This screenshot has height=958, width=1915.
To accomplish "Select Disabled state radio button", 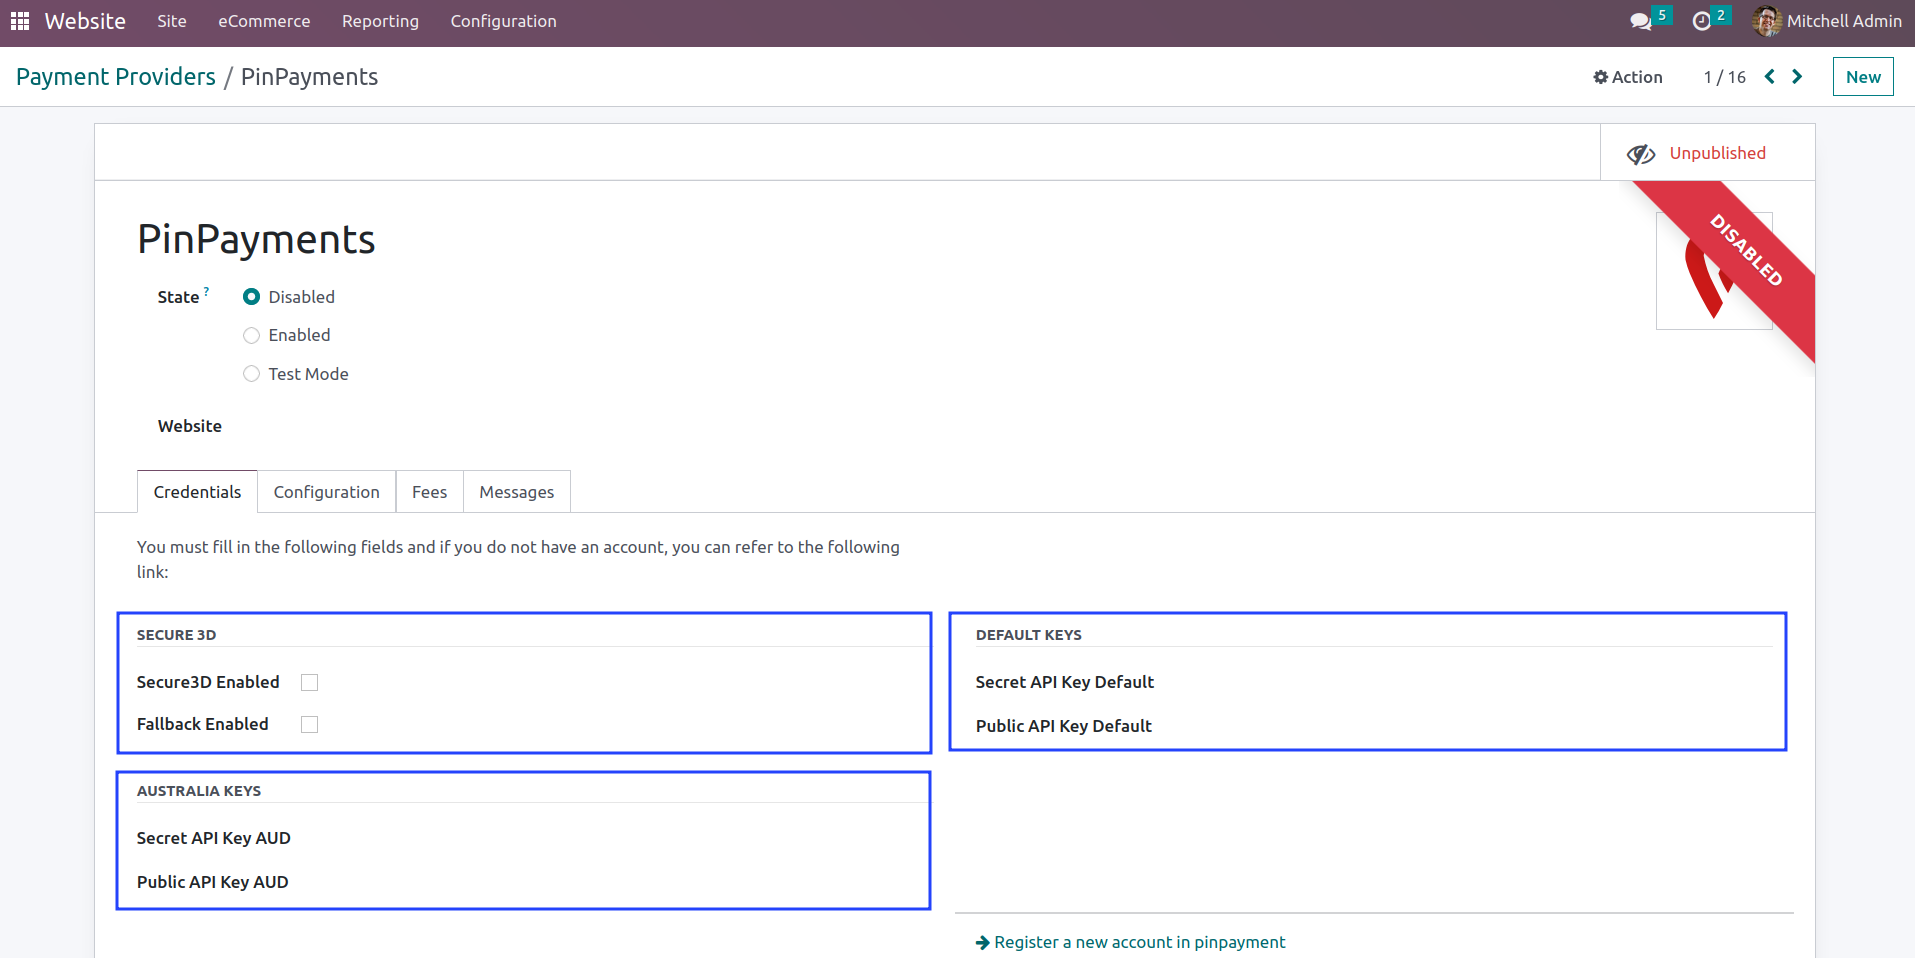I will [x=252, y=297].
